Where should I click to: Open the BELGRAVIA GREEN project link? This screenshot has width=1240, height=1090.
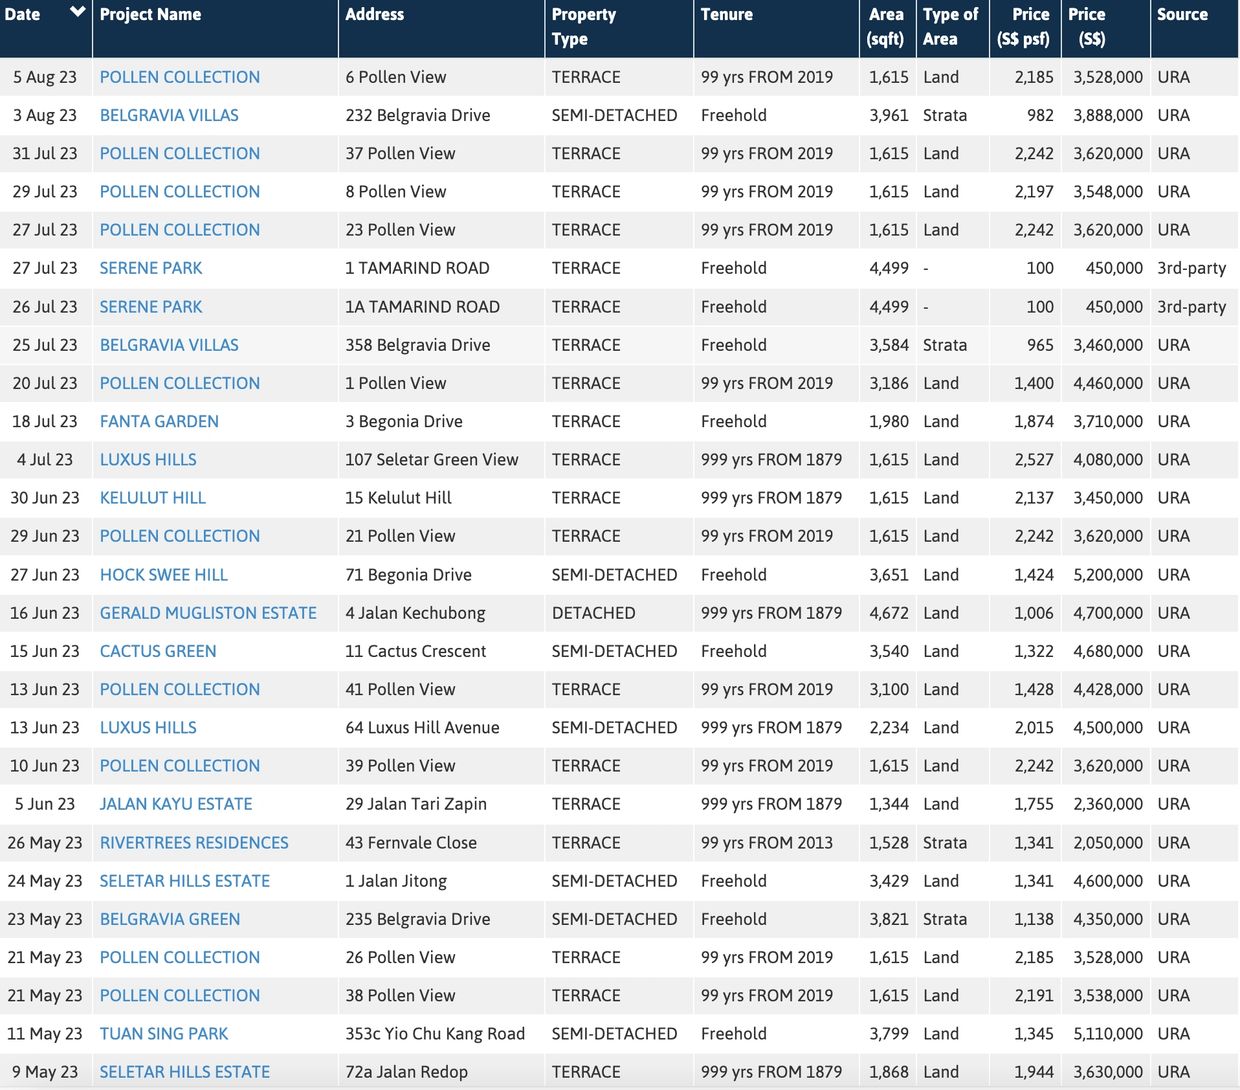[170, 919]
